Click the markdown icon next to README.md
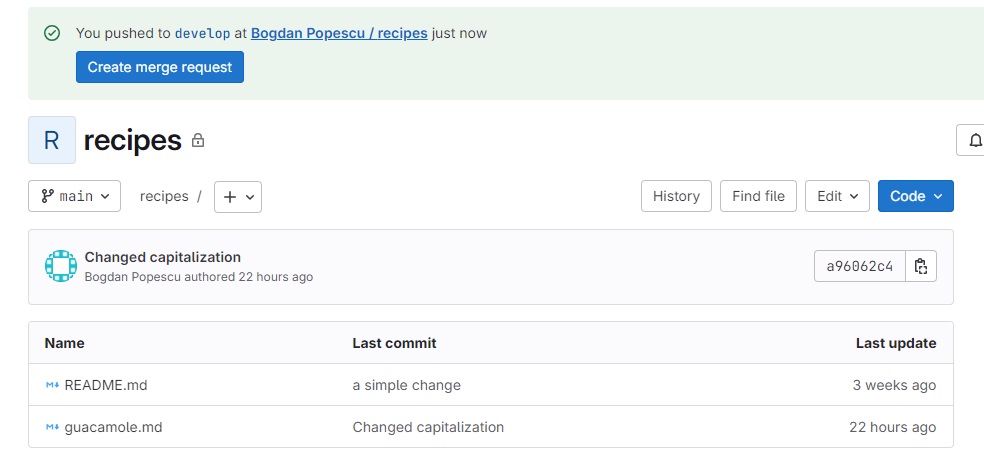 (52, 385)
